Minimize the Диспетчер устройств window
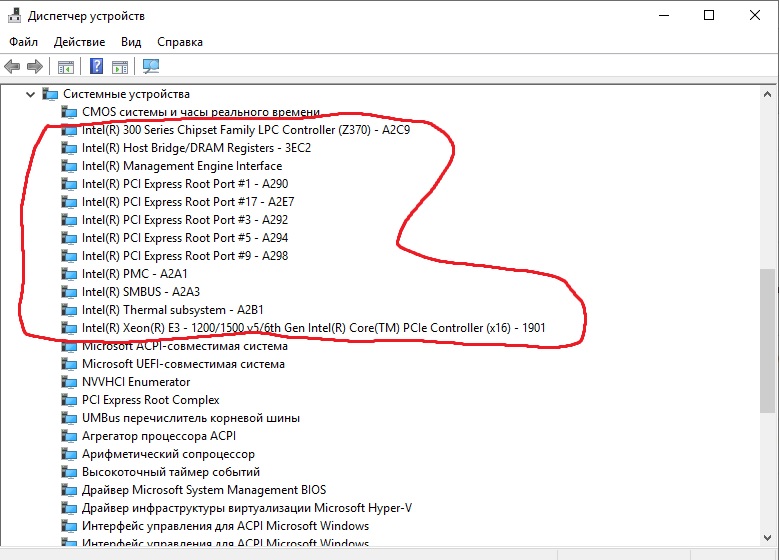 pyautogui.click(x=664, y=15)
